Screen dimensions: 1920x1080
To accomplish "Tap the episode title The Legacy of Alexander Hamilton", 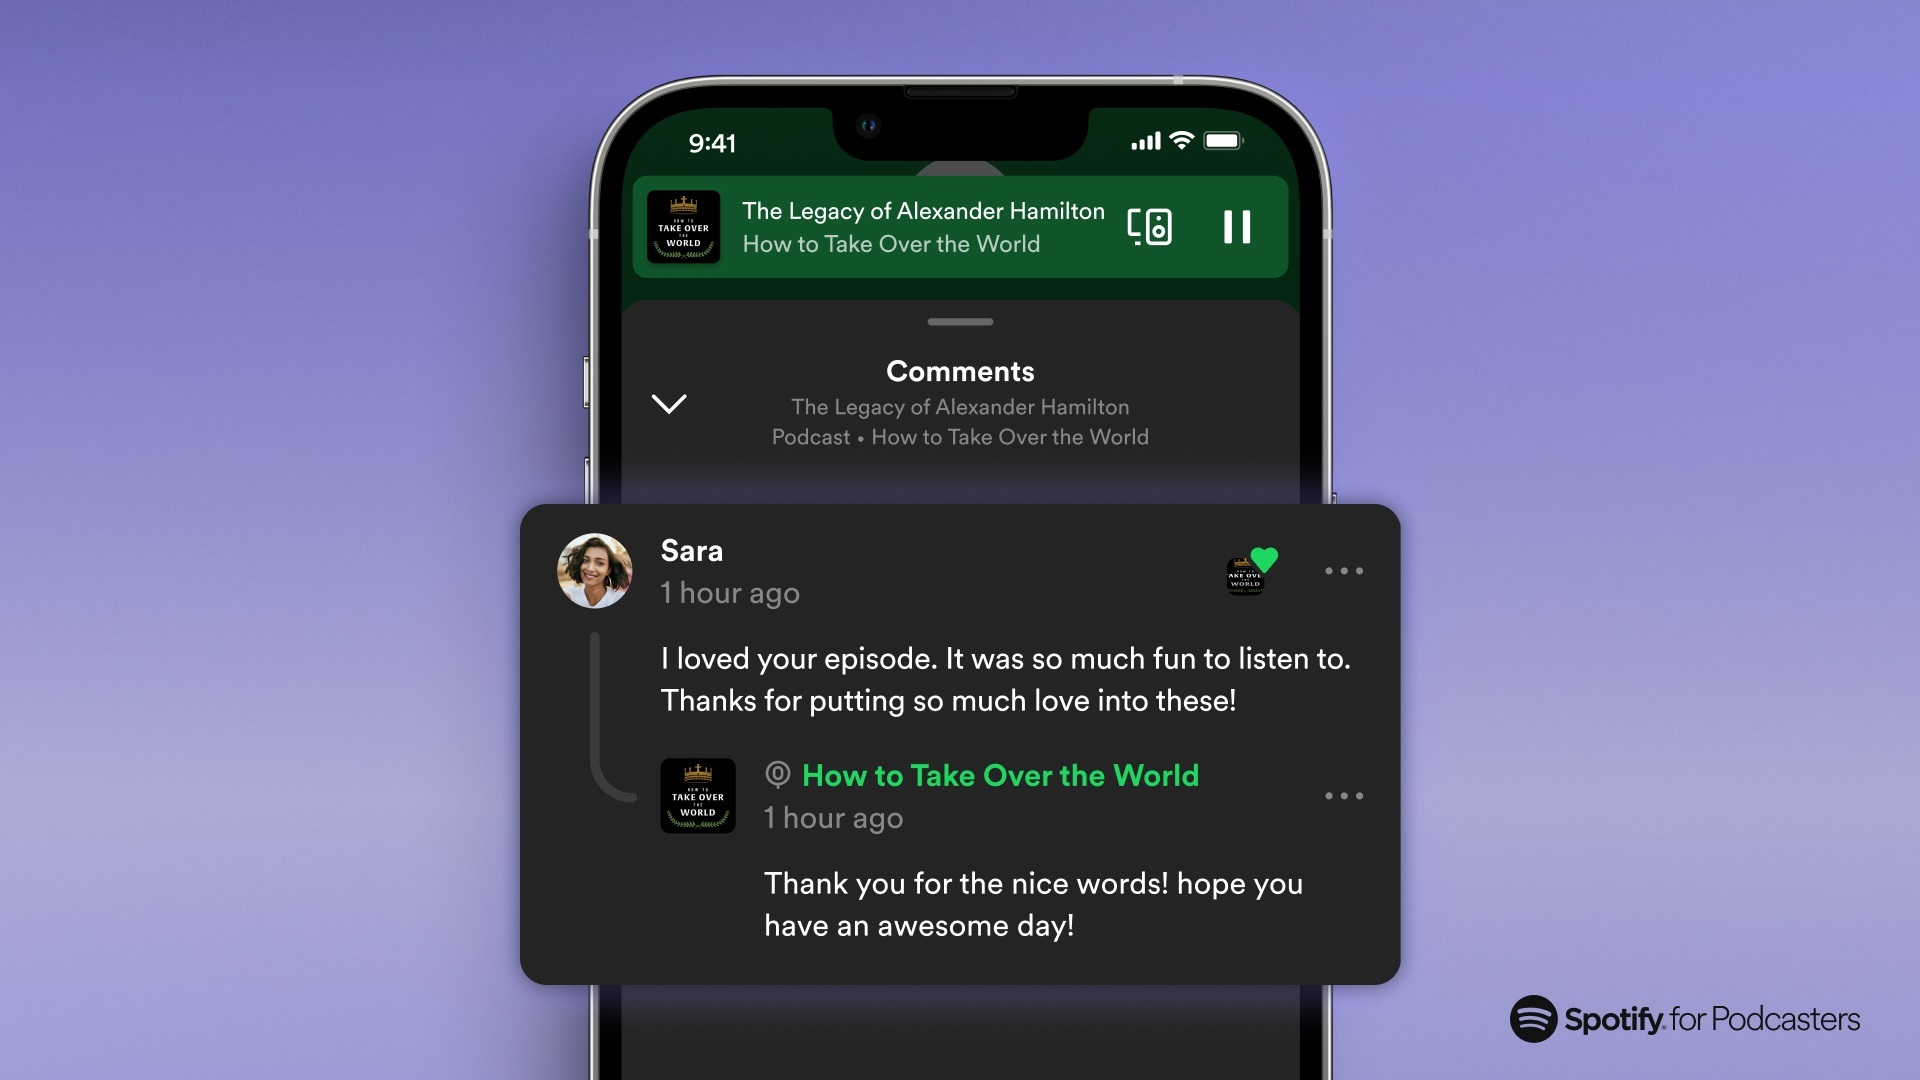I will [922, 210].
